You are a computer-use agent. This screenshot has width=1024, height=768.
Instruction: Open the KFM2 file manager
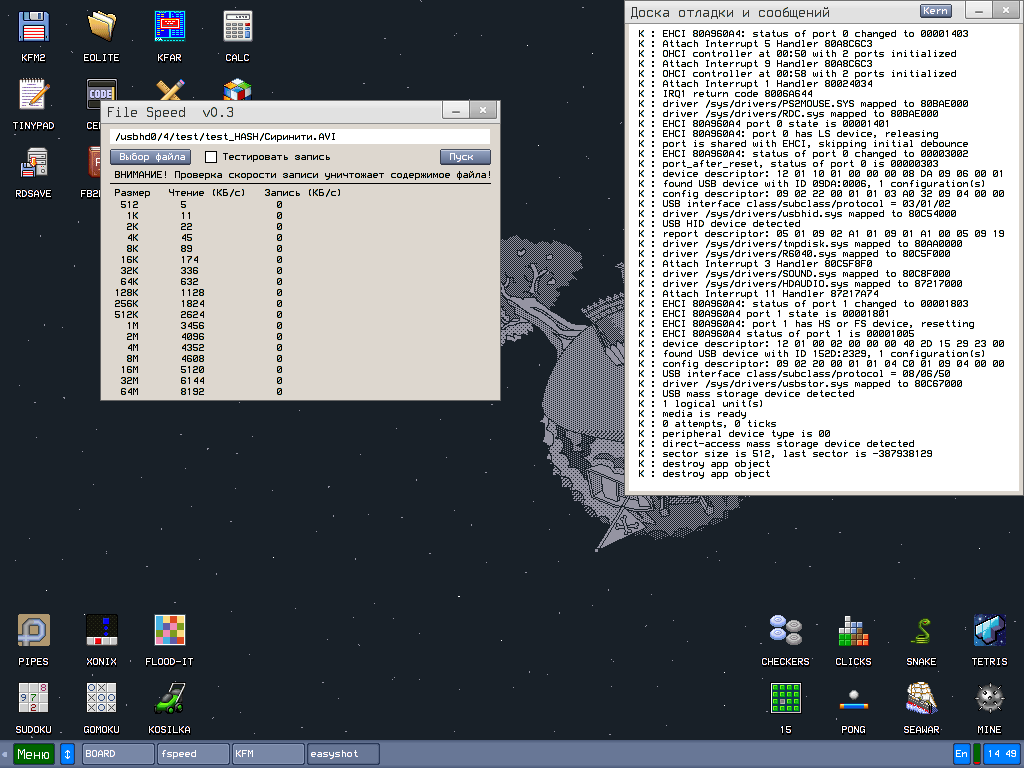click(x=33, y=25)
